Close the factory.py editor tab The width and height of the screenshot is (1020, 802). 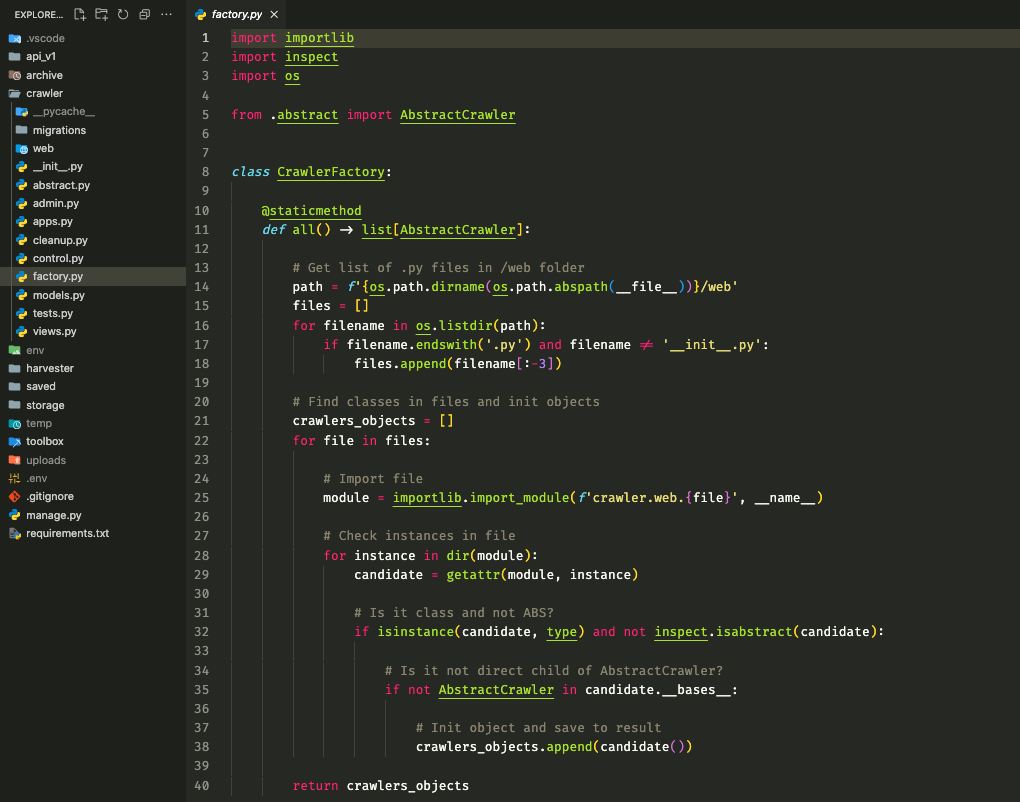275,14
